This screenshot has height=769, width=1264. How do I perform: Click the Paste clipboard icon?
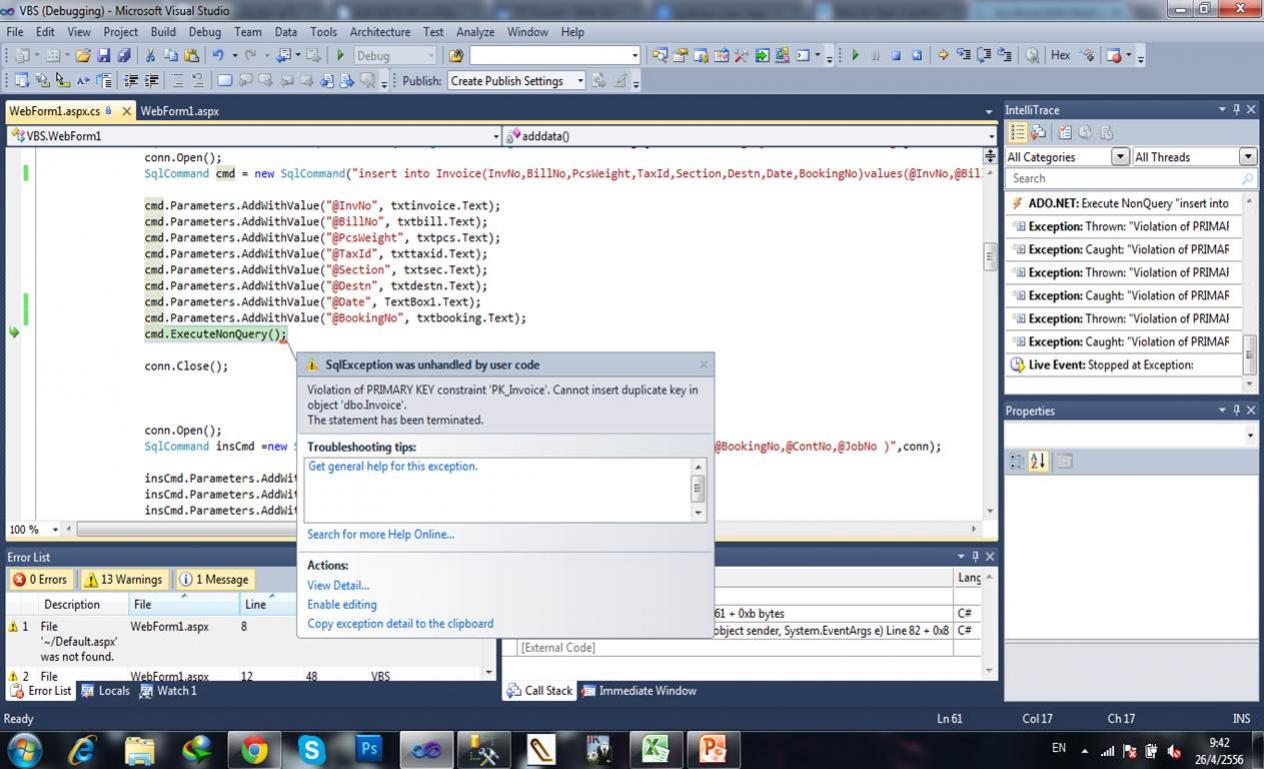tap(190, 56)
